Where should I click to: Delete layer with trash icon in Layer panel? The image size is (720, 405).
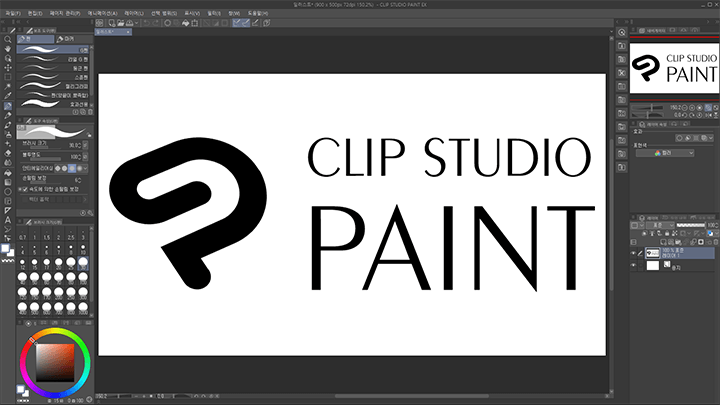click(715, 242)
